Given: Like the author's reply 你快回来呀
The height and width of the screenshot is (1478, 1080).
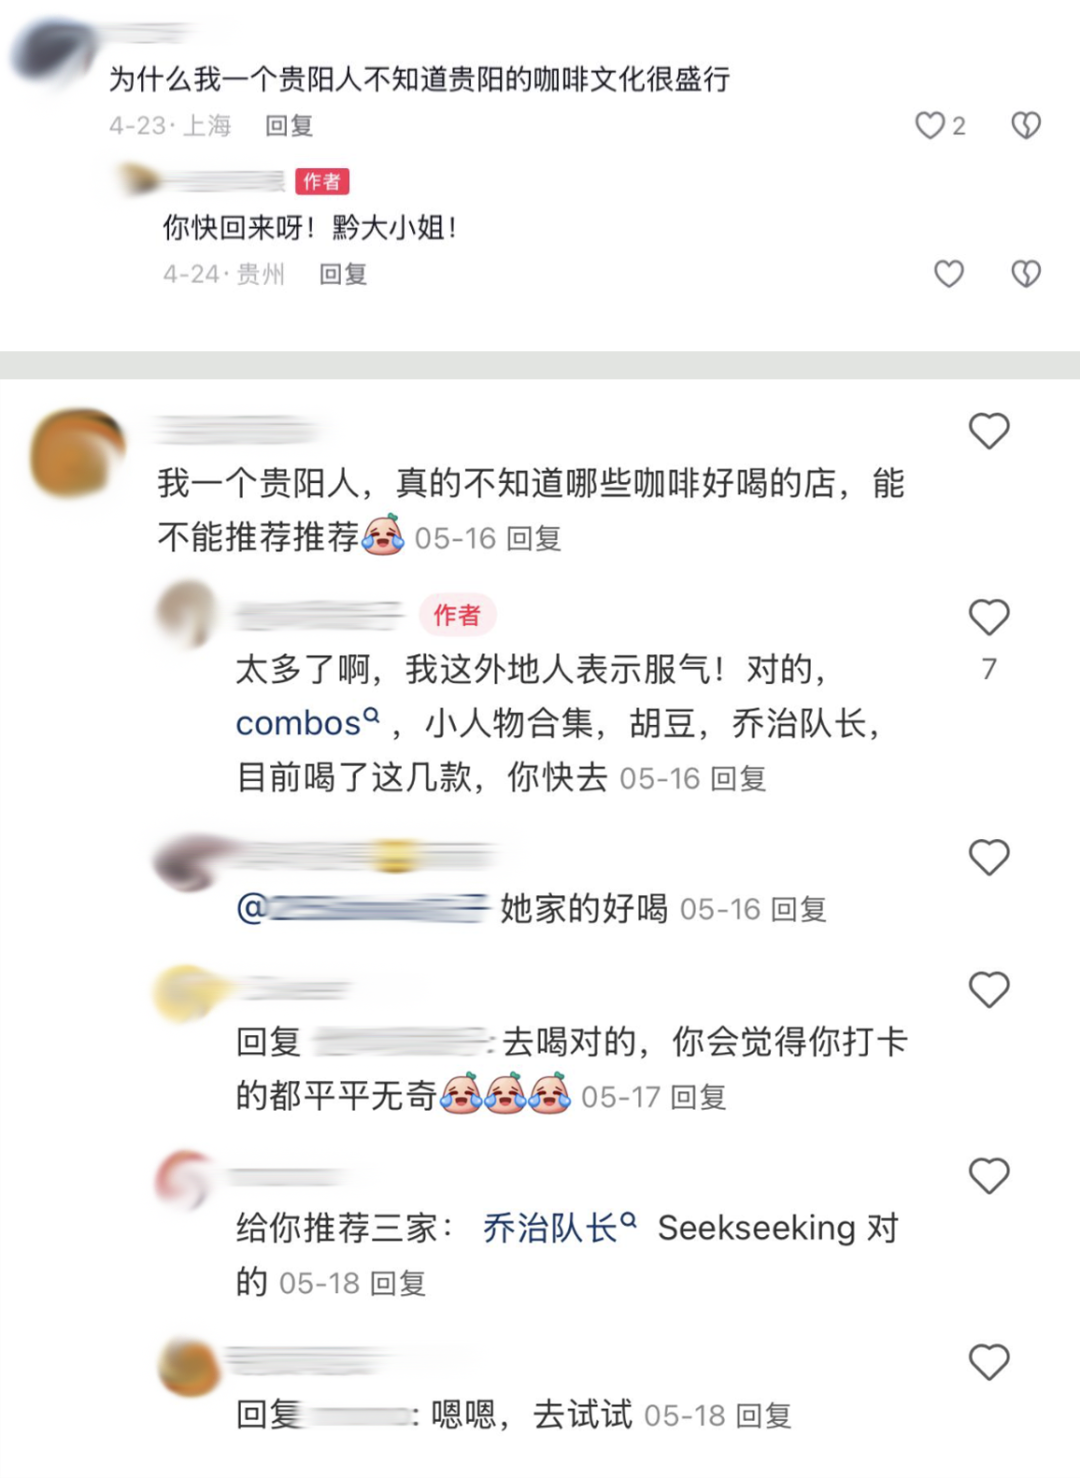Looking at the screenshot, I should tap(948, 273).
